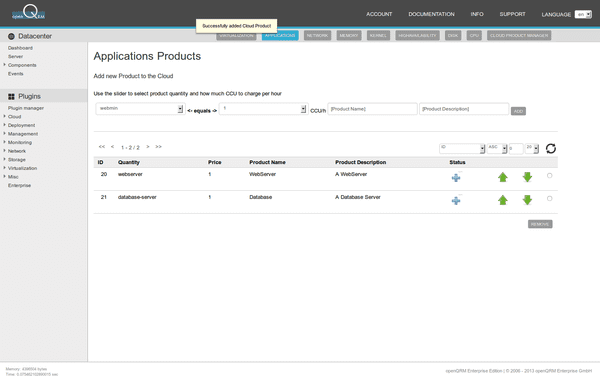
Task: Click the Product Name input field
Action: pyautogui.click(x=372, y=109)
